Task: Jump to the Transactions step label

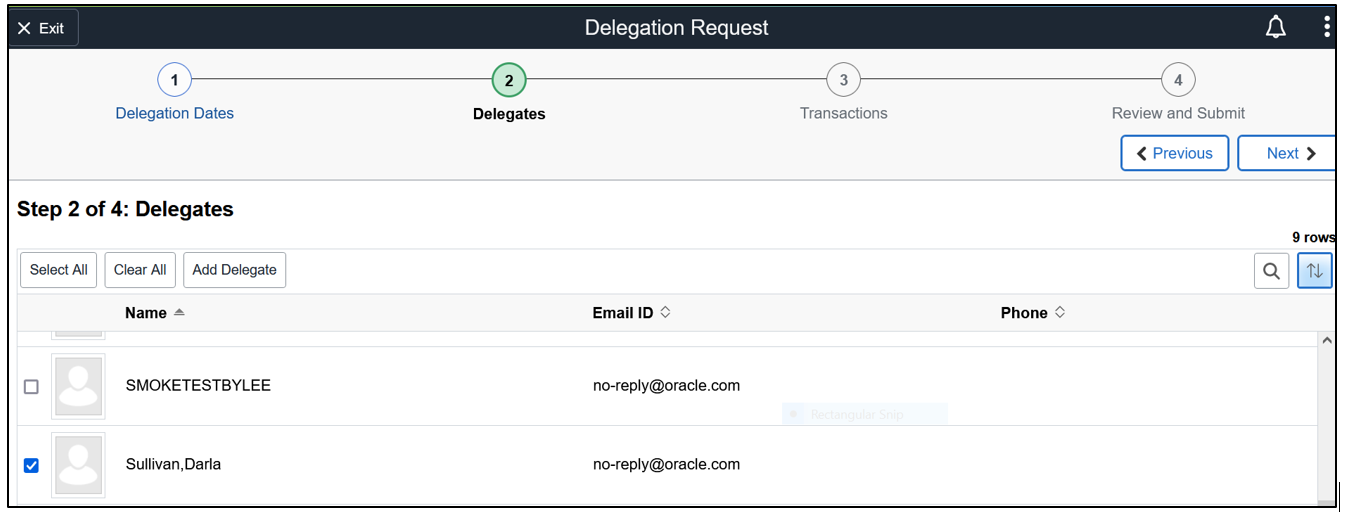Action: click(x=843, y=114)
